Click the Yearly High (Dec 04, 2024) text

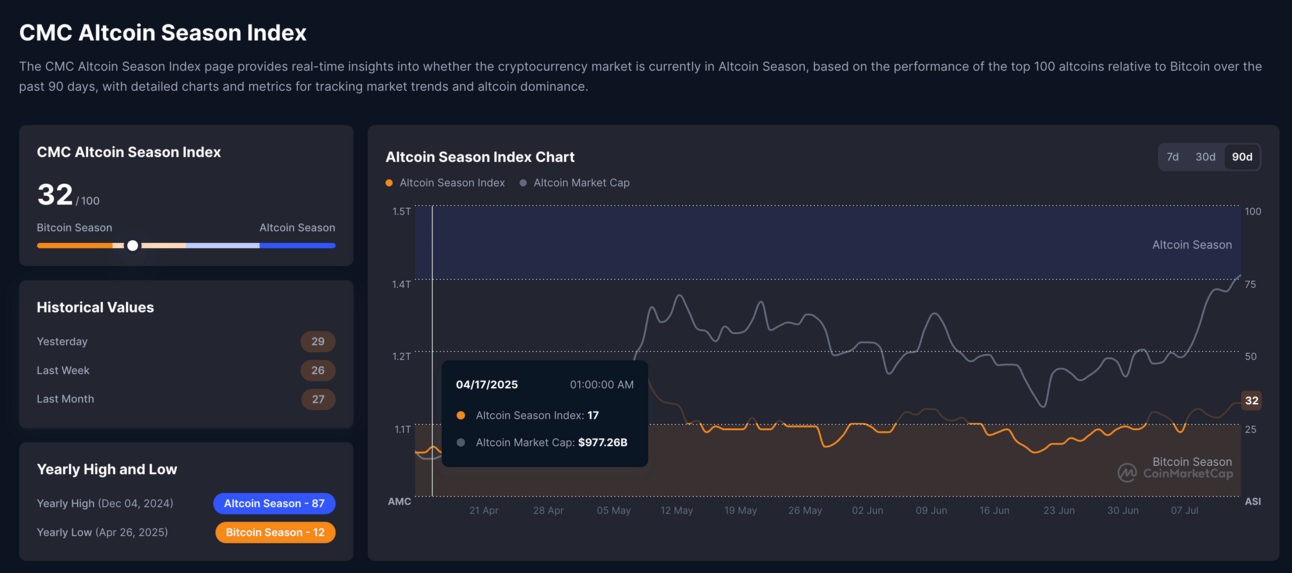pyautogui.click(x=105, y=504)
